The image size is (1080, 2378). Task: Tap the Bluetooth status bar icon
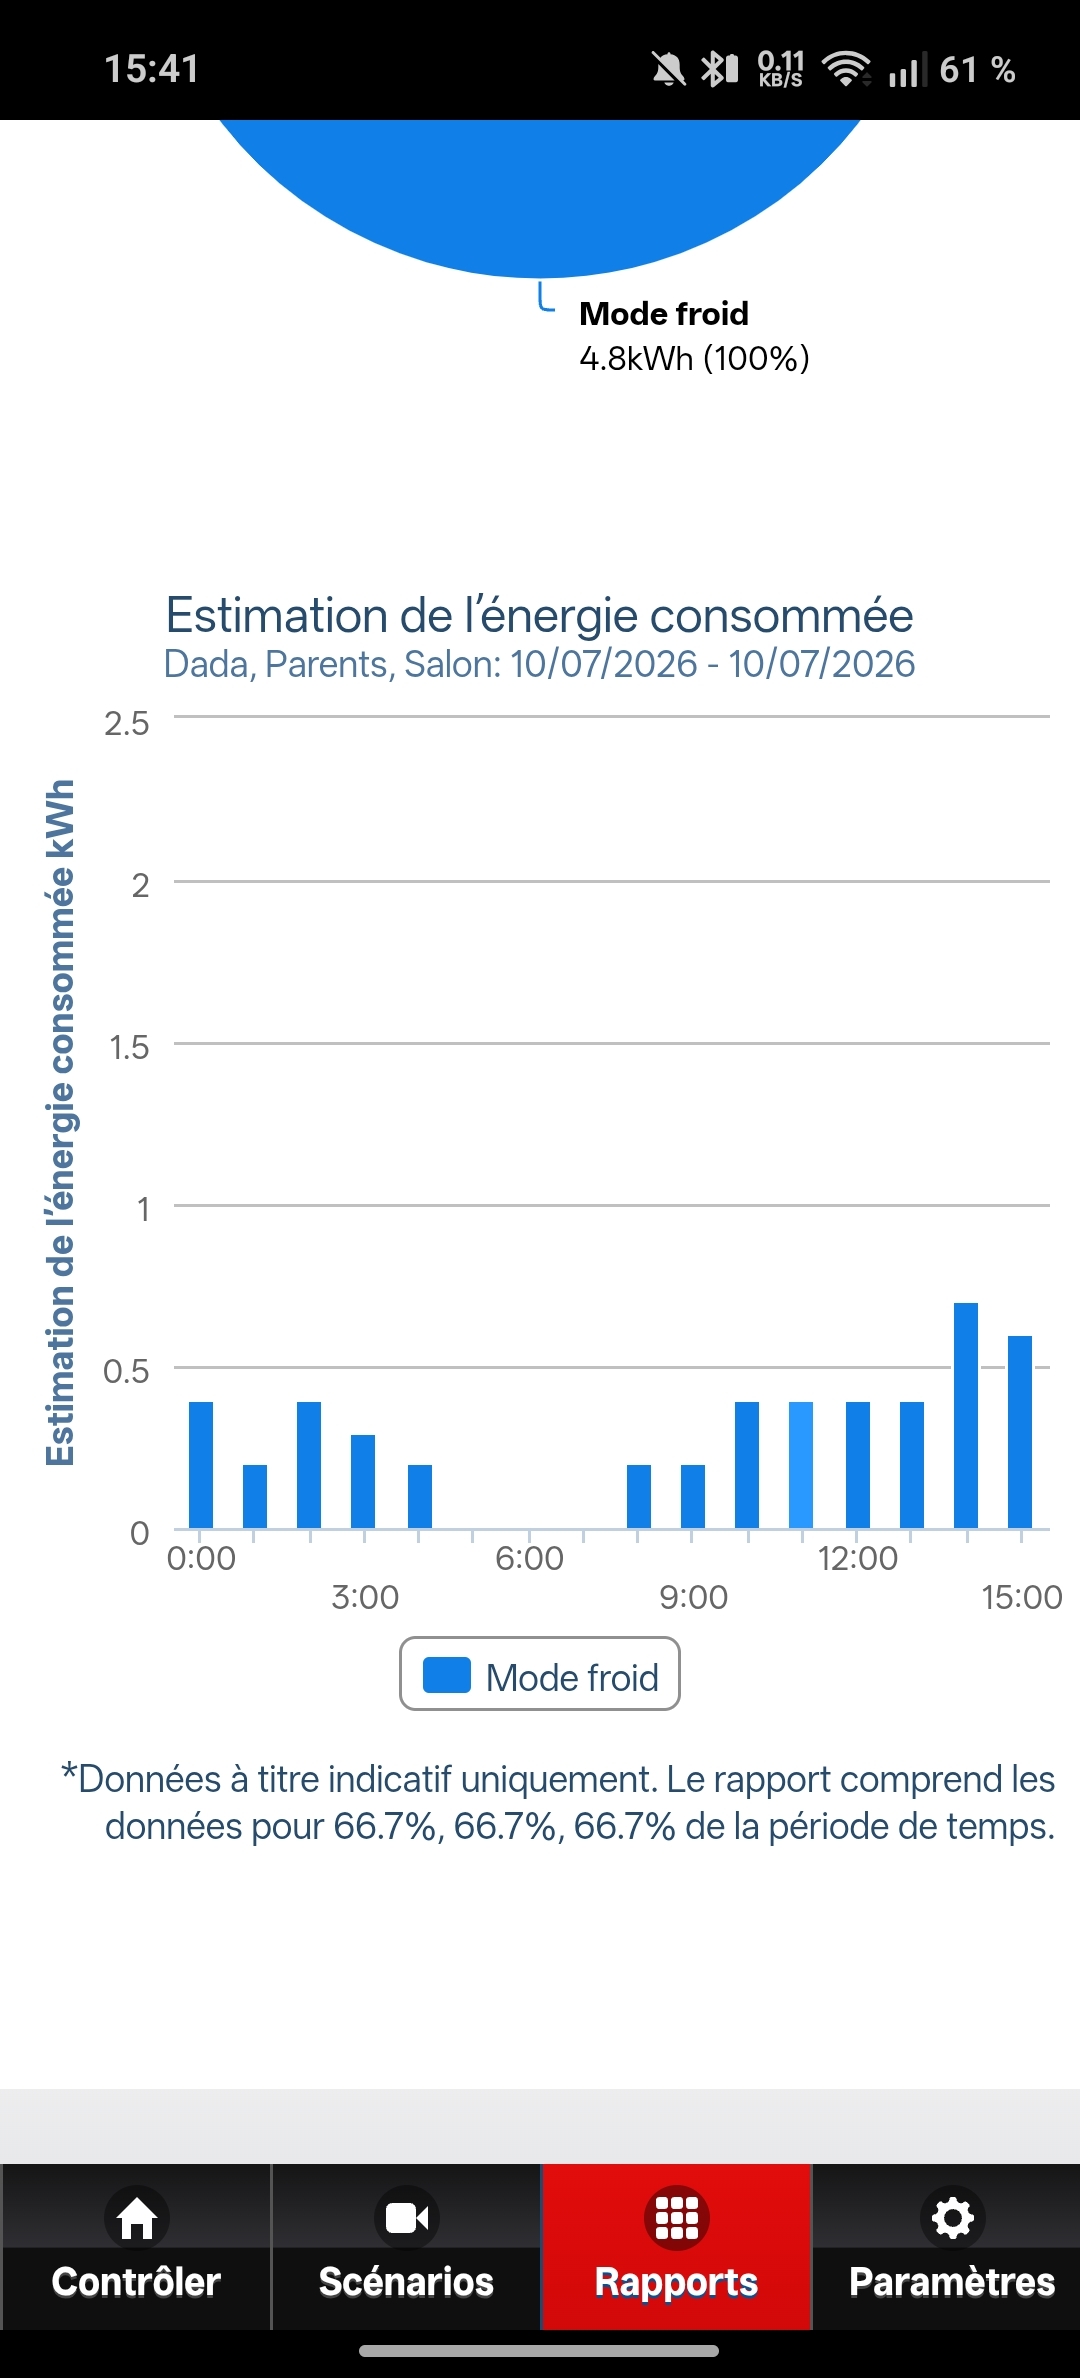tap(719, 69)
